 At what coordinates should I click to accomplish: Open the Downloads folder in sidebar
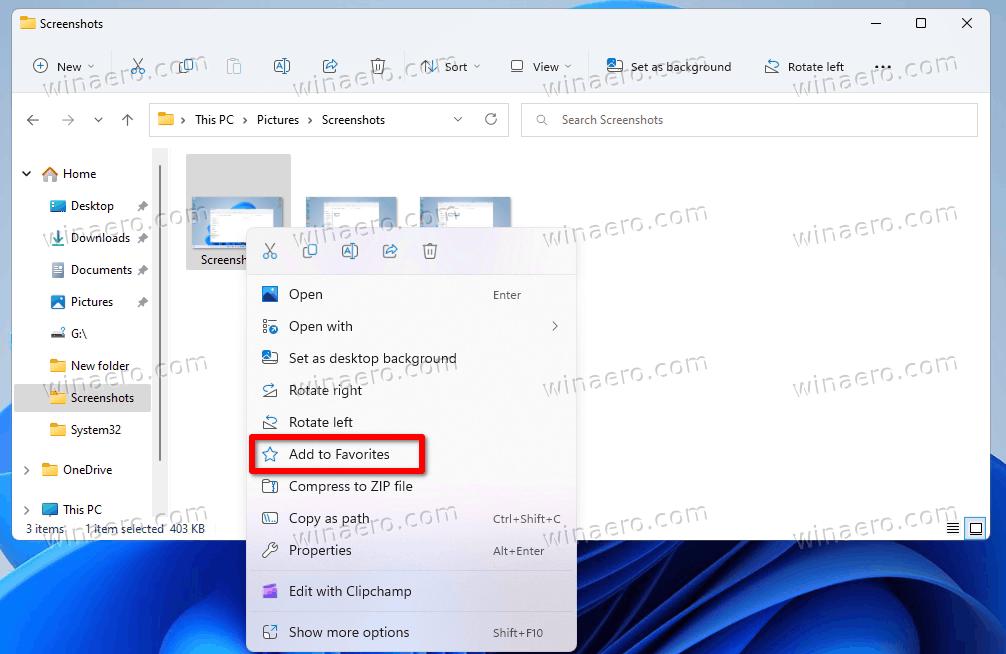[100, 238]
